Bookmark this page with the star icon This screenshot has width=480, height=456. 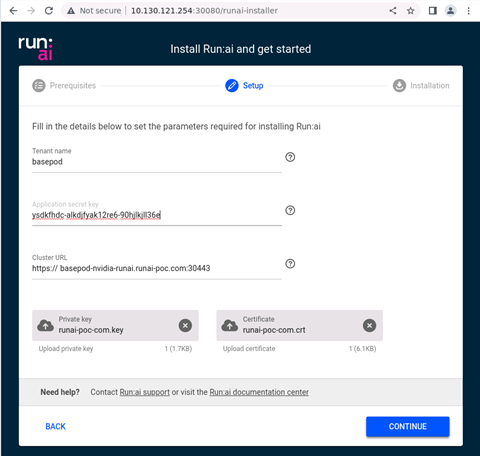pyautogui.click(x=411, y=11)
